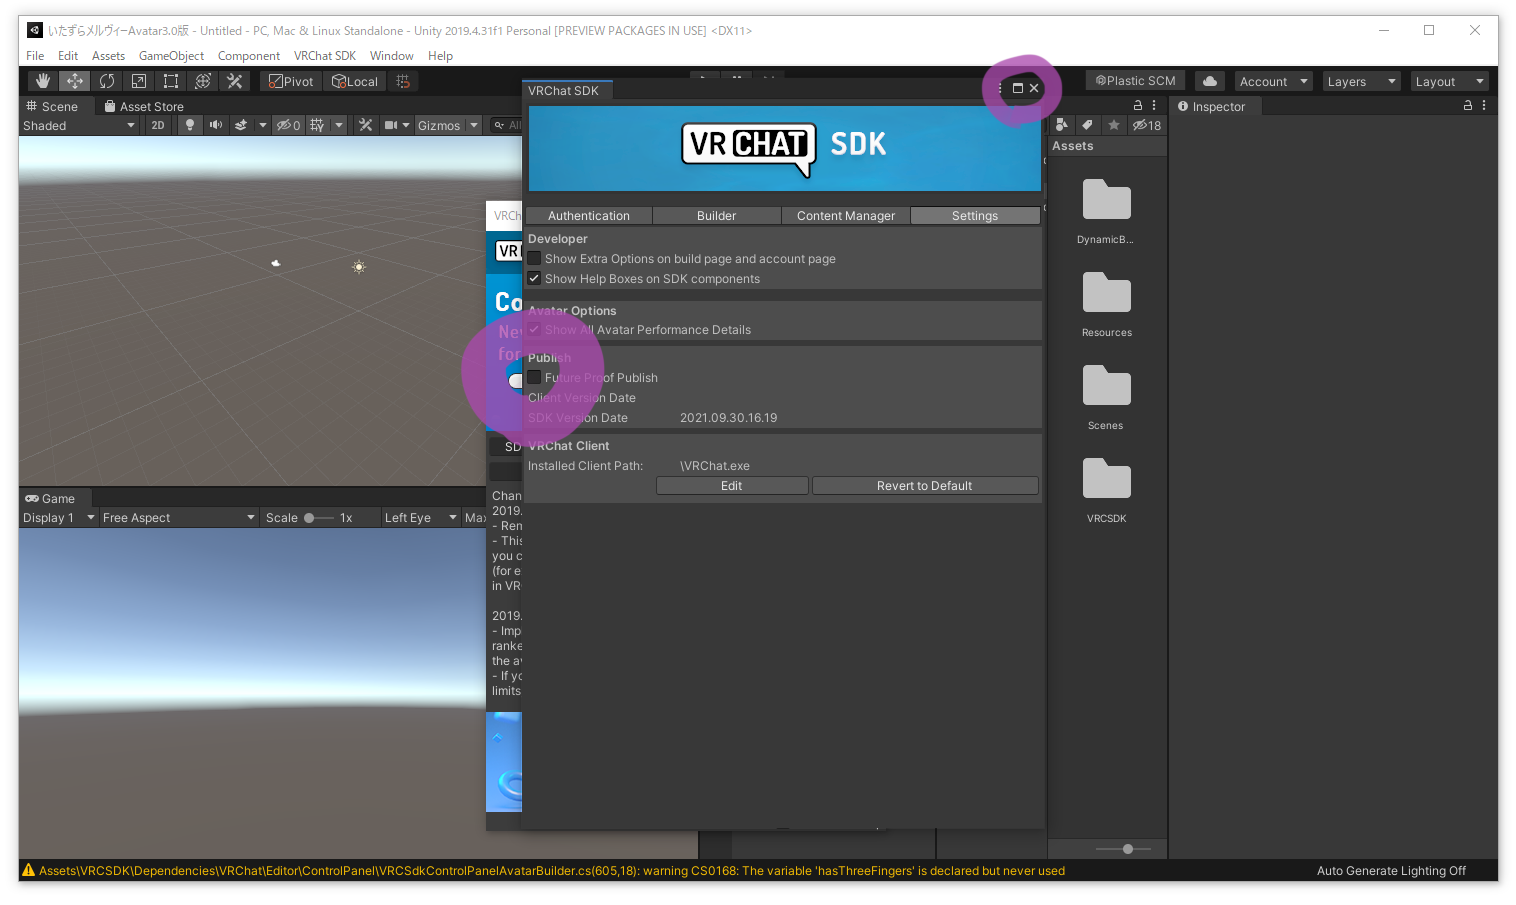
Task: Open the Window menu
Action: click(x=391, y=56)
